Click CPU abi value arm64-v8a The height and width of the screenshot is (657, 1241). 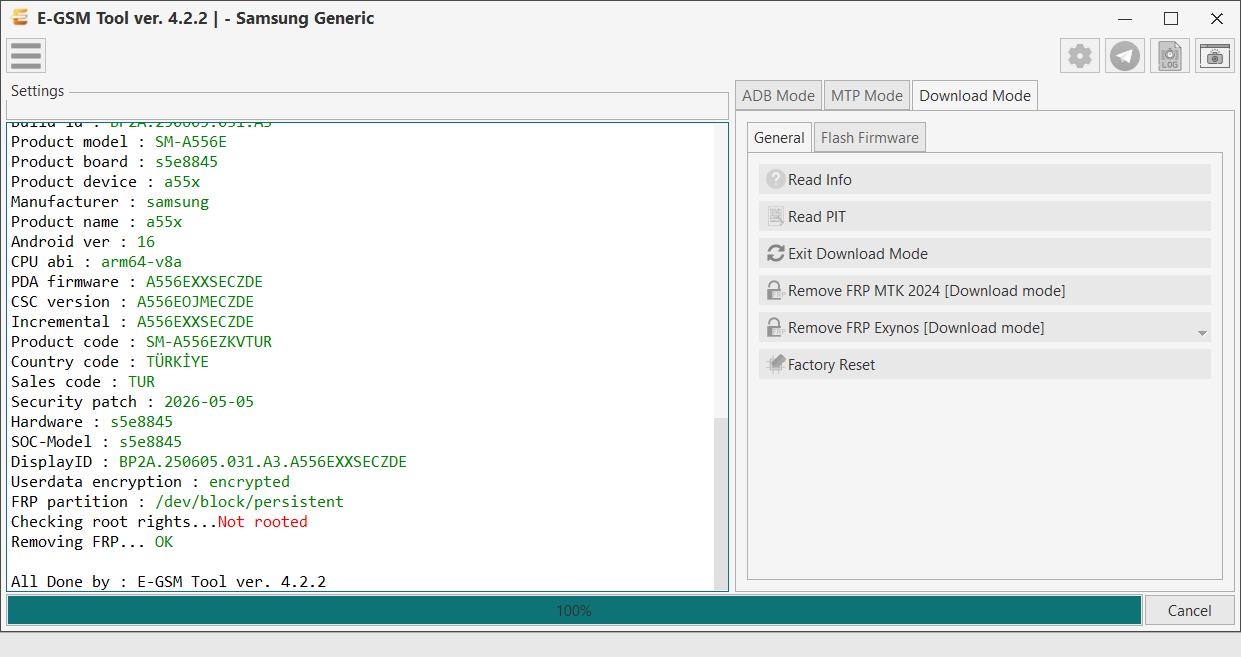(141, 262)
